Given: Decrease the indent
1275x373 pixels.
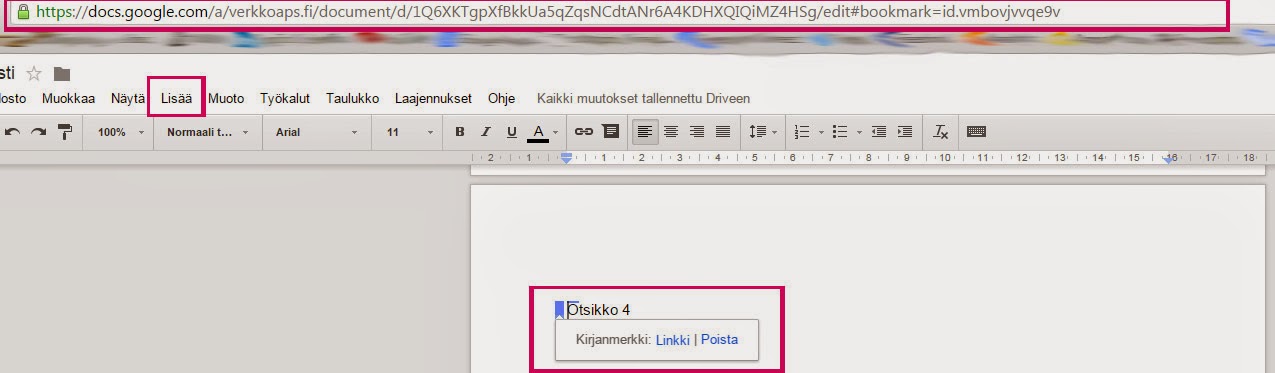Looking at the screenshot, I should 879,132.
